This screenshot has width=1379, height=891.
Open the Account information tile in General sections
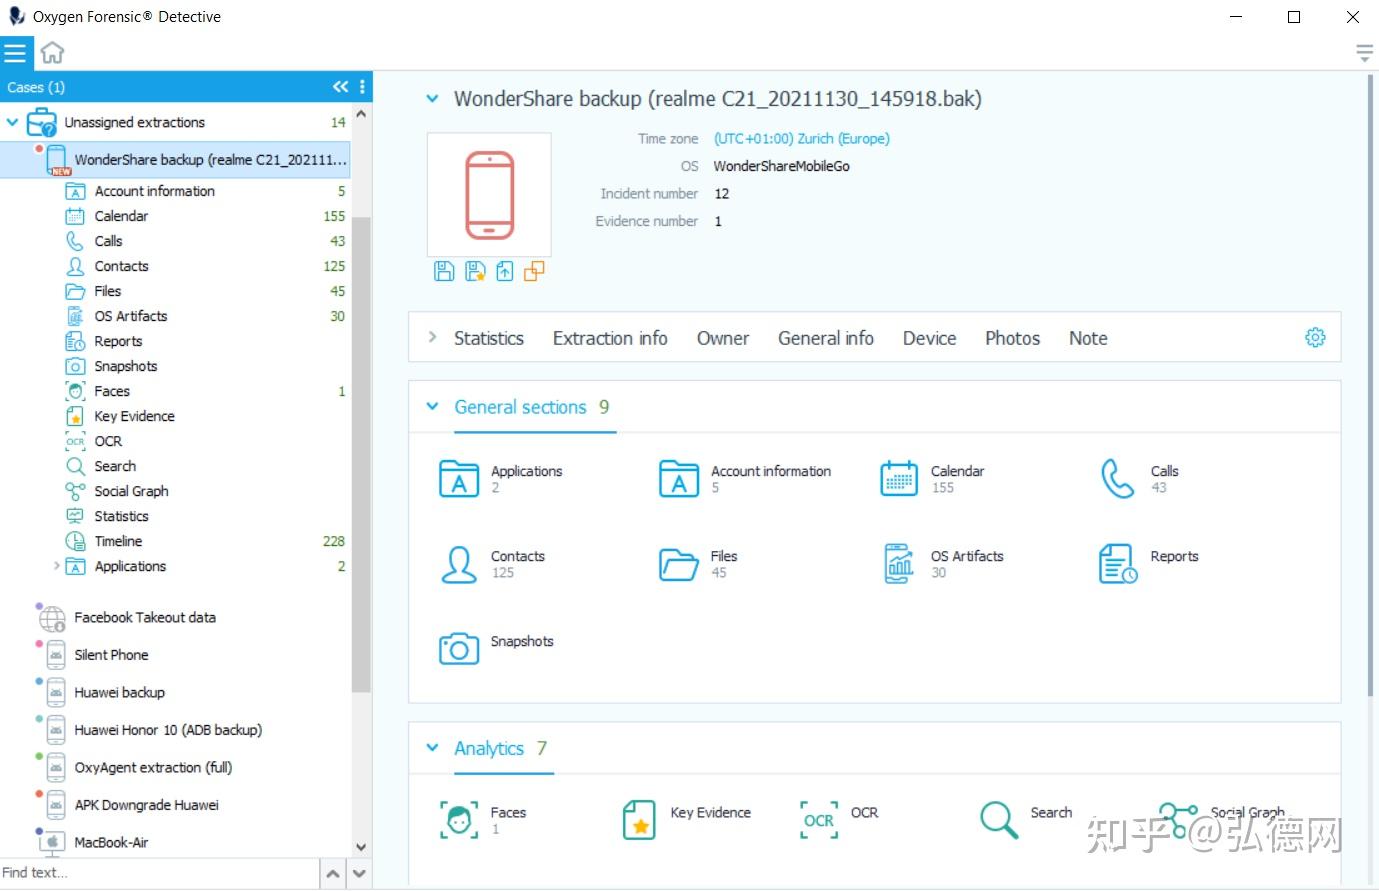tap(745, 479)
